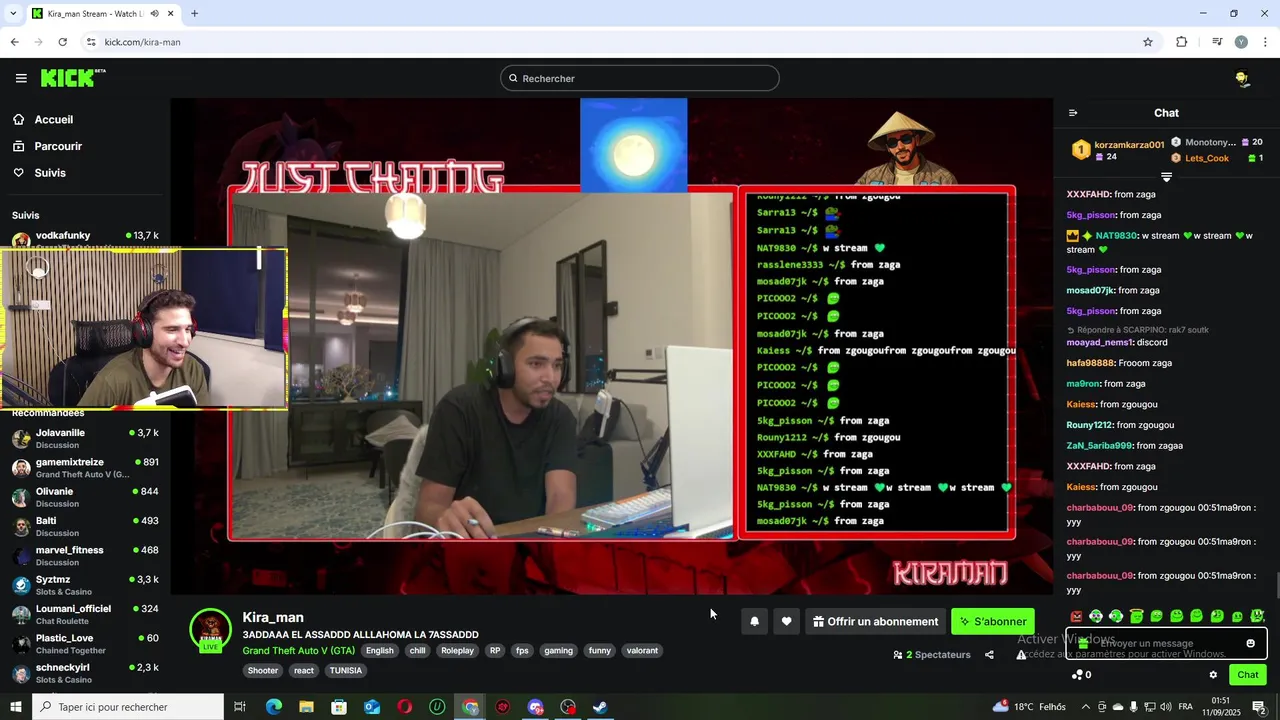The height and width of the screenshot is (720, 1280).
Task: Click gift icon in chat input
Action: tap(1083, 643)
